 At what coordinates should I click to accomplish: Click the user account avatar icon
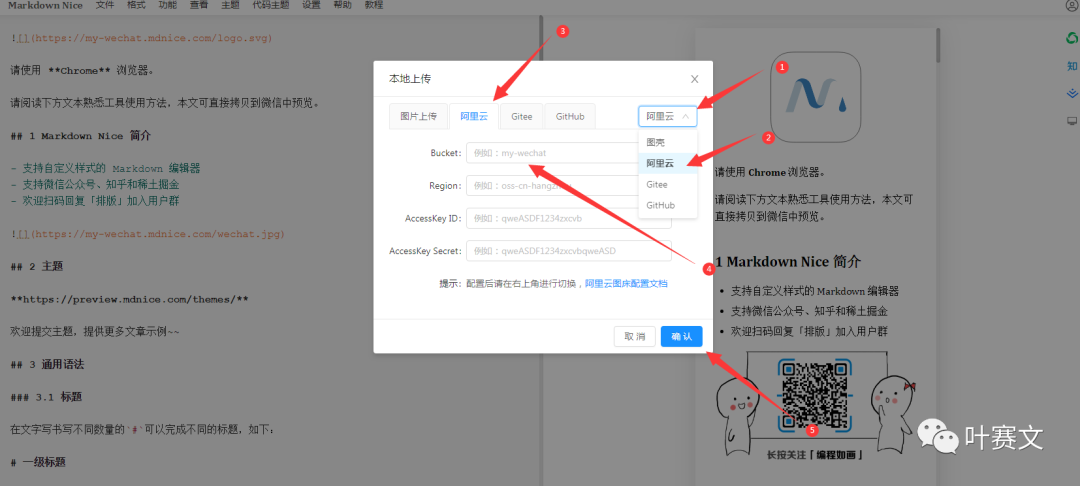[1072, 5]
